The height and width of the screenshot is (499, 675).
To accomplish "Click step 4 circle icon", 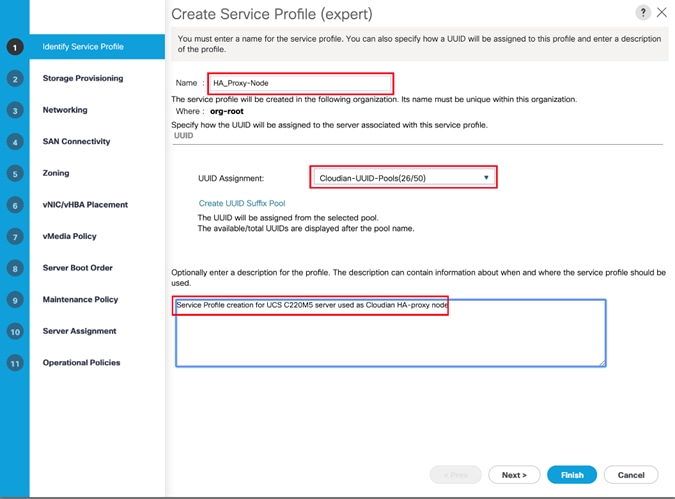I will (x=15, y=142).
